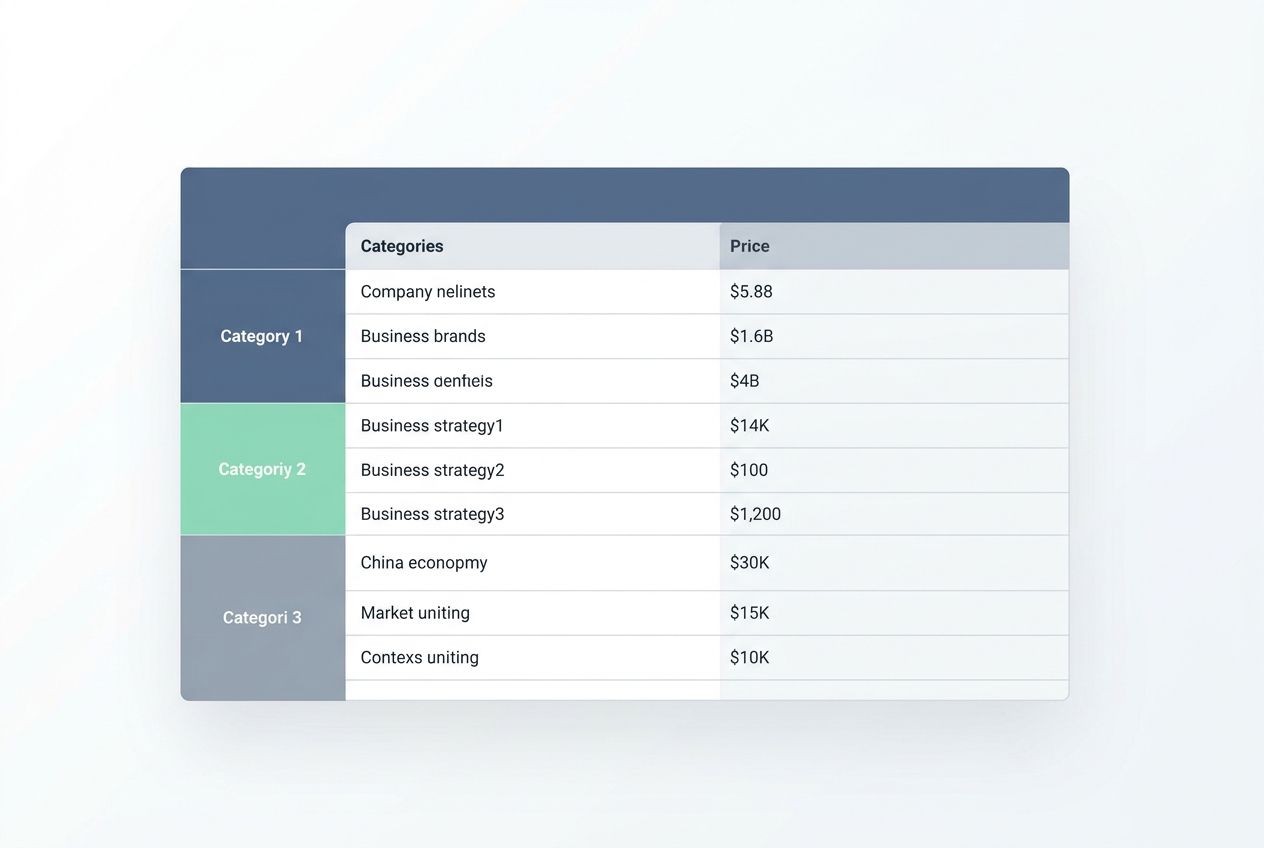The image size is (1264, 848).
Task: Select the $5.88 price cell
Action: (750, 291)
